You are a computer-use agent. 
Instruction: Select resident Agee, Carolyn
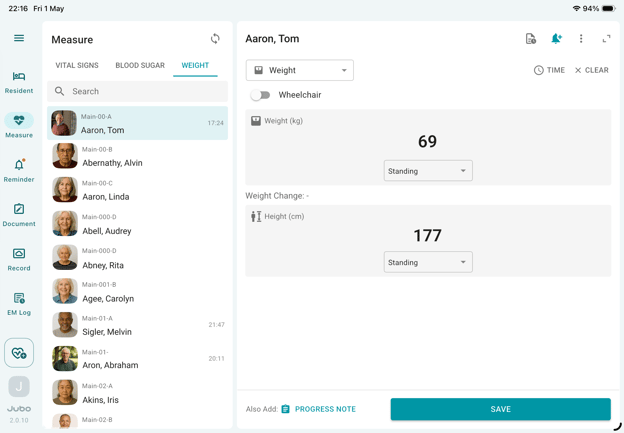click(x=137, y=291)
